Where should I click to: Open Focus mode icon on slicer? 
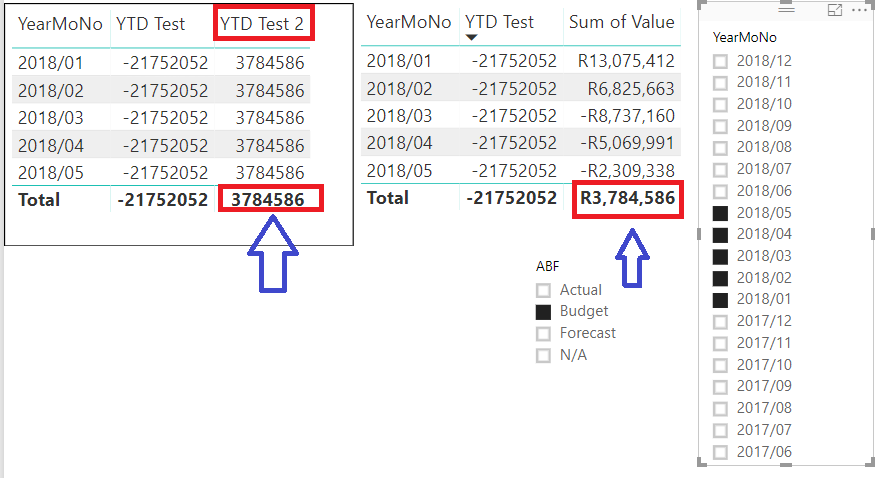point(835,10)
